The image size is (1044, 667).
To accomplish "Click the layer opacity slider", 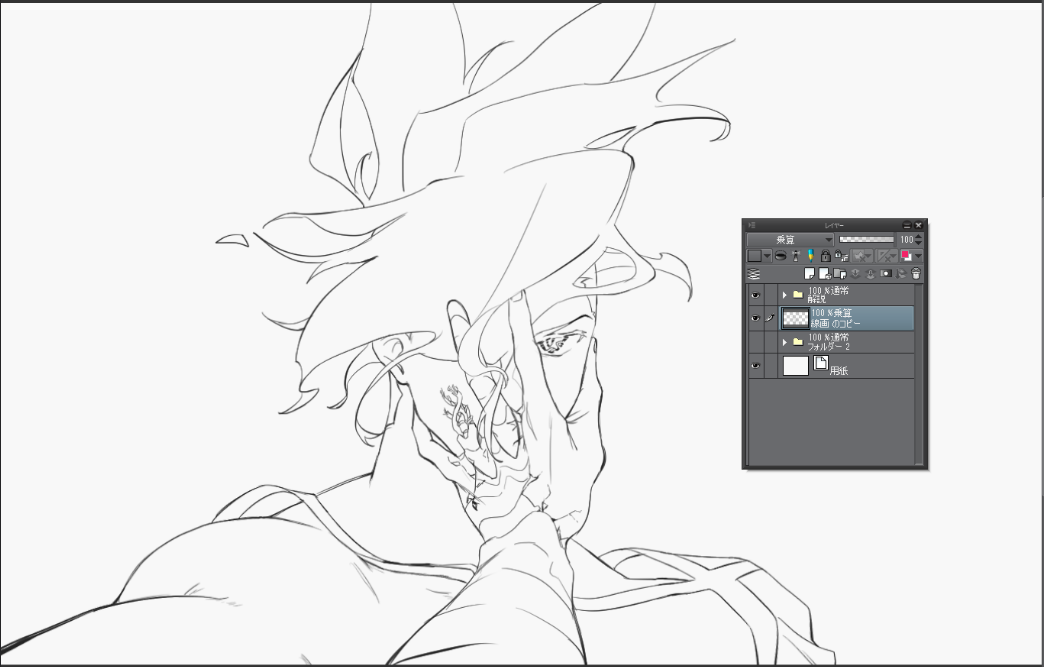I will (x=866, y=240).
